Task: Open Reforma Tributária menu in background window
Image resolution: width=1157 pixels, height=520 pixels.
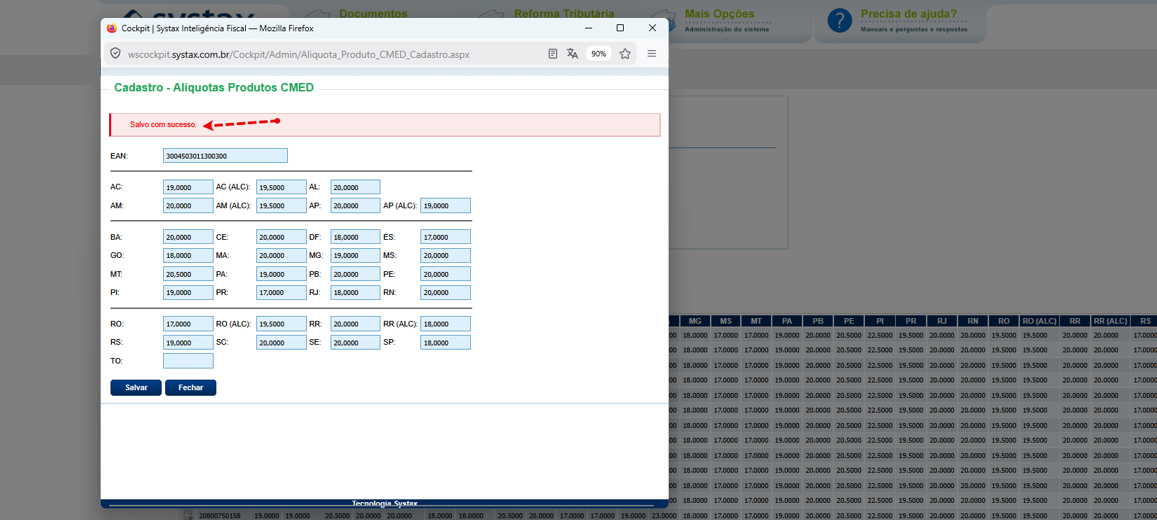Action: coord(564,14)
